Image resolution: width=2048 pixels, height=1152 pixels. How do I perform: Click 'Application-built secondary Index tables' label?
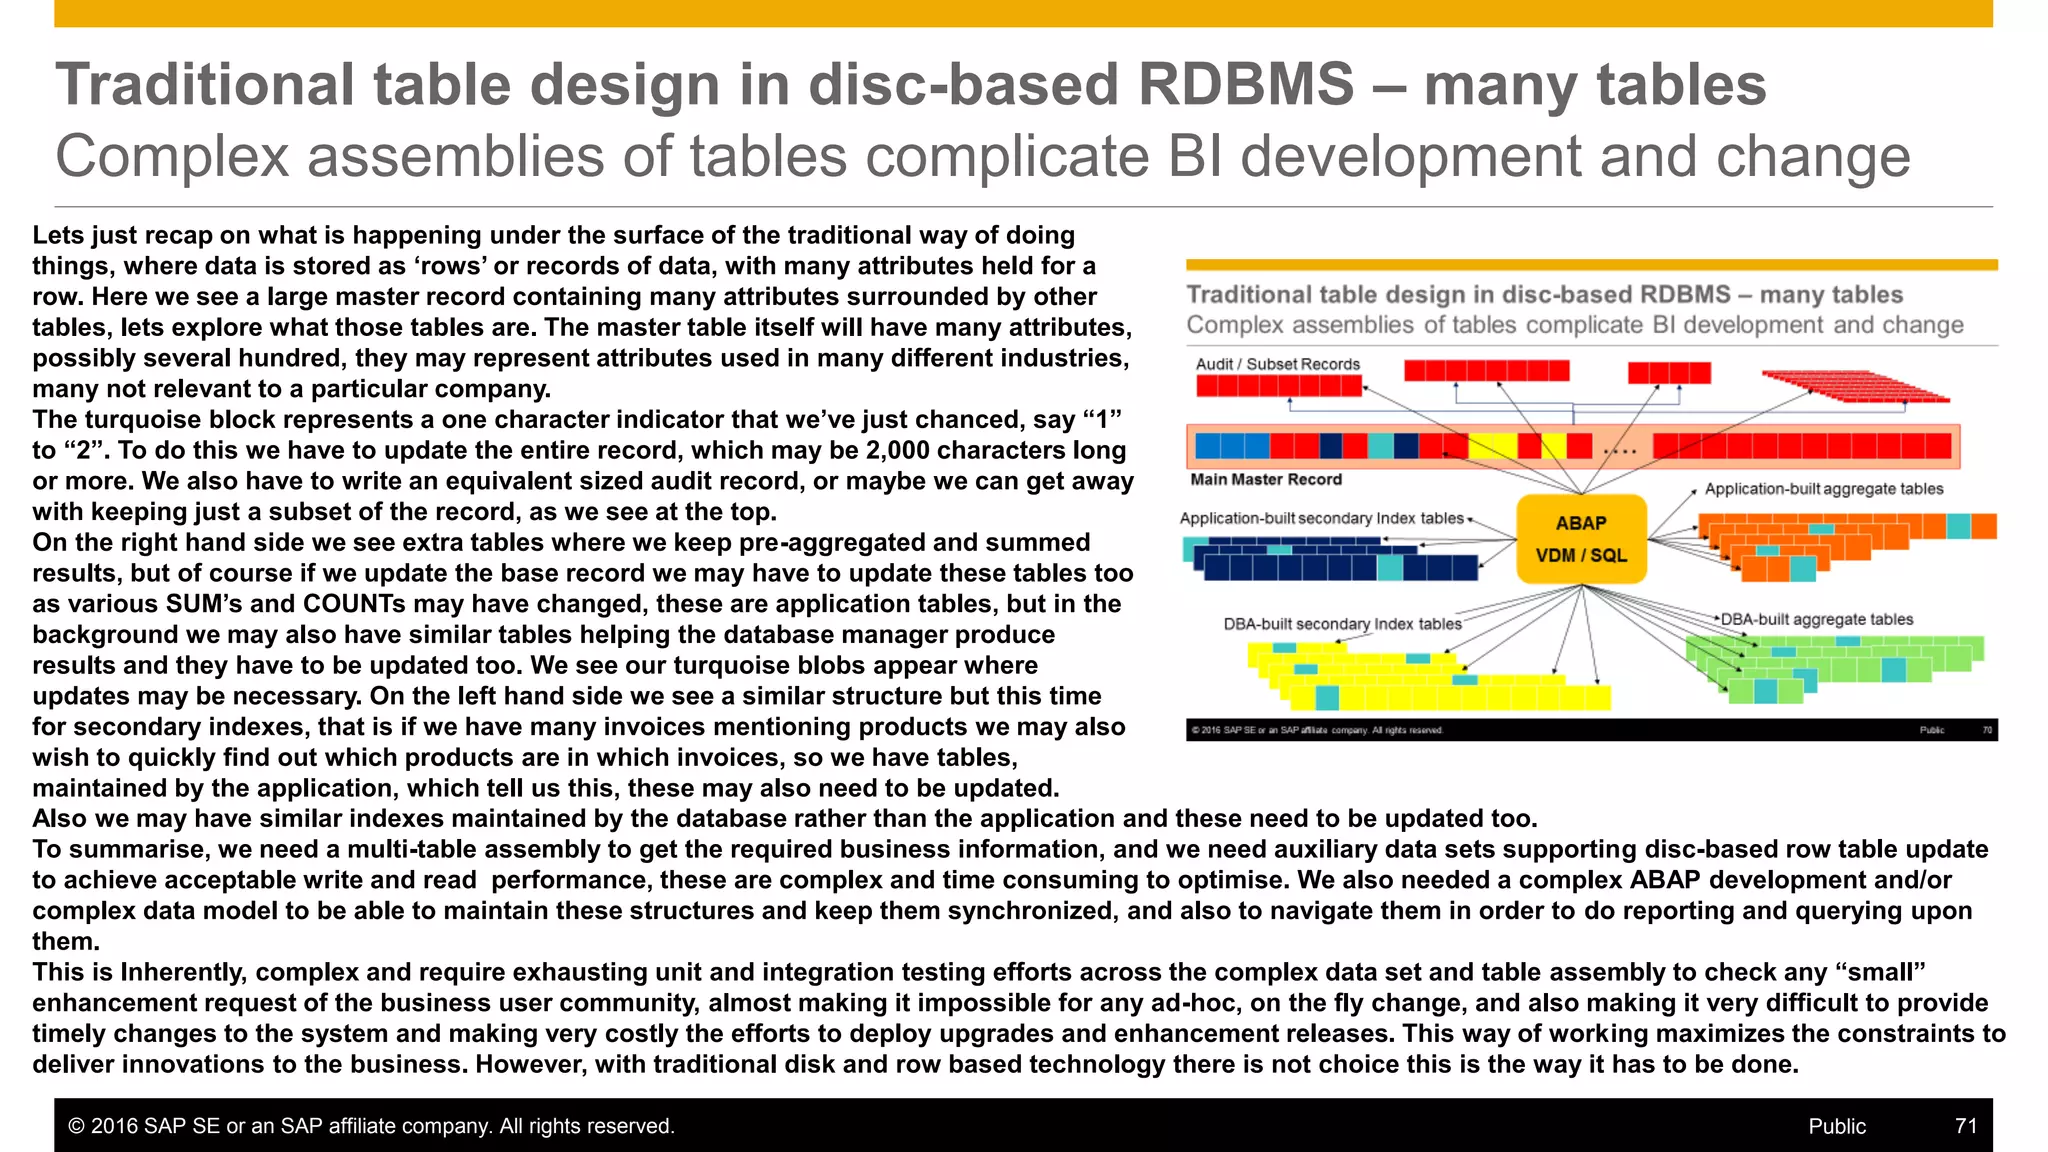point(1322,518)
